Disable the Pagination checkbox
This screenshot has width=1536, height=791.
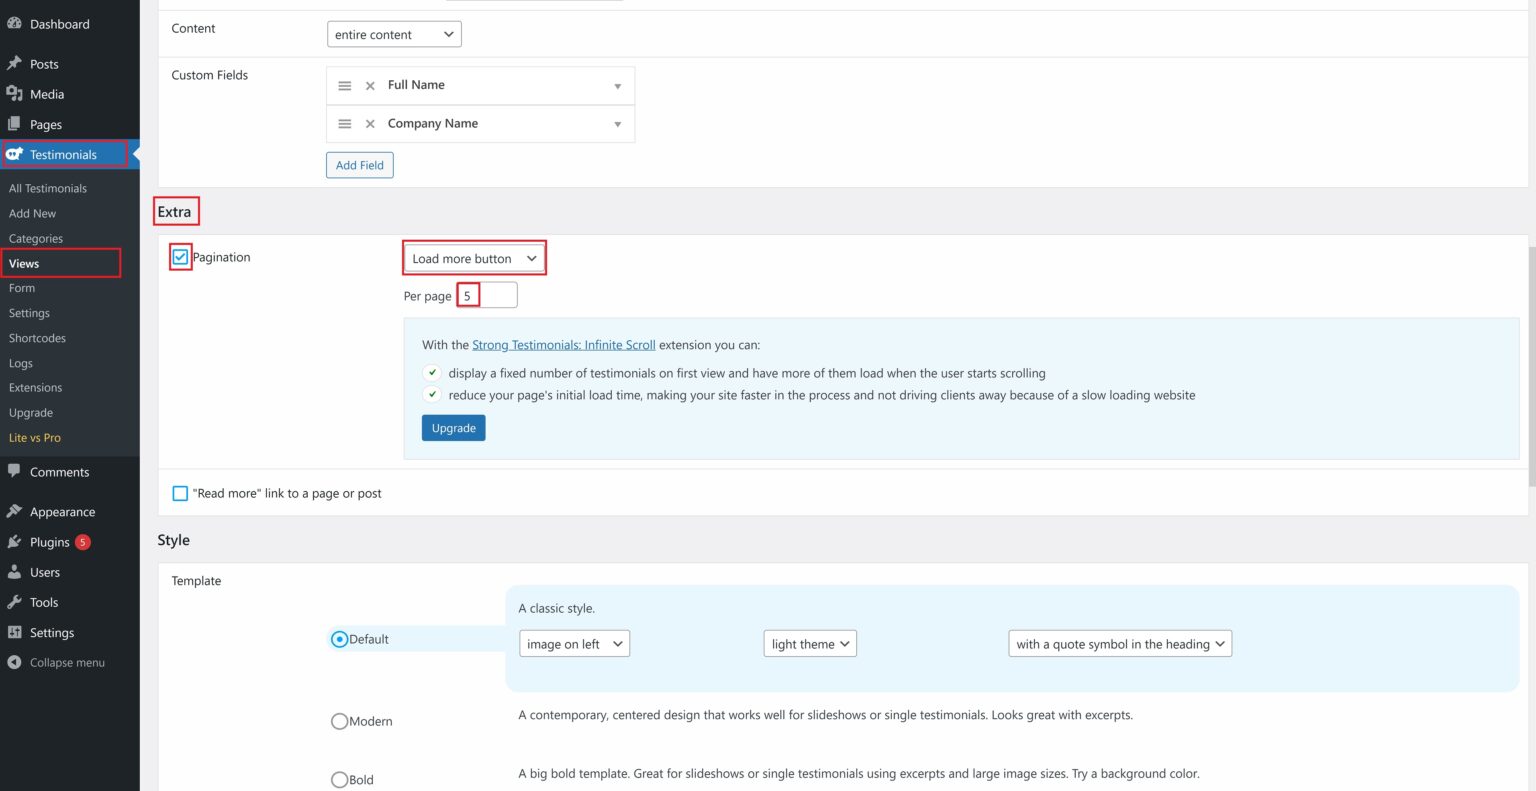179,256
